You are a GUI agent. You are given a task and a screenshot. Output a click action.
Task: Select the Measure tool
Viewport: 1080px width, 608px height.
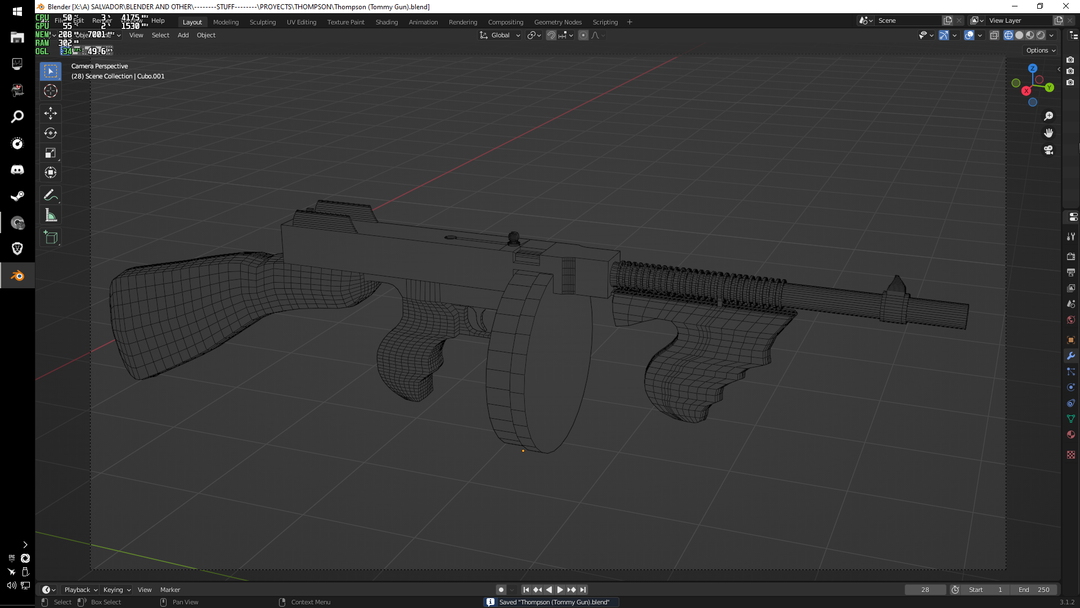tap(50, 214)
